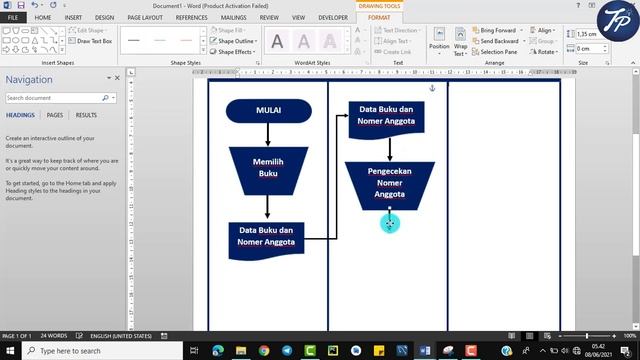Screen dimensions: 640x360
Task: Switch to RESULTS in Navigation pane
Action: click(x=86, y=115)
